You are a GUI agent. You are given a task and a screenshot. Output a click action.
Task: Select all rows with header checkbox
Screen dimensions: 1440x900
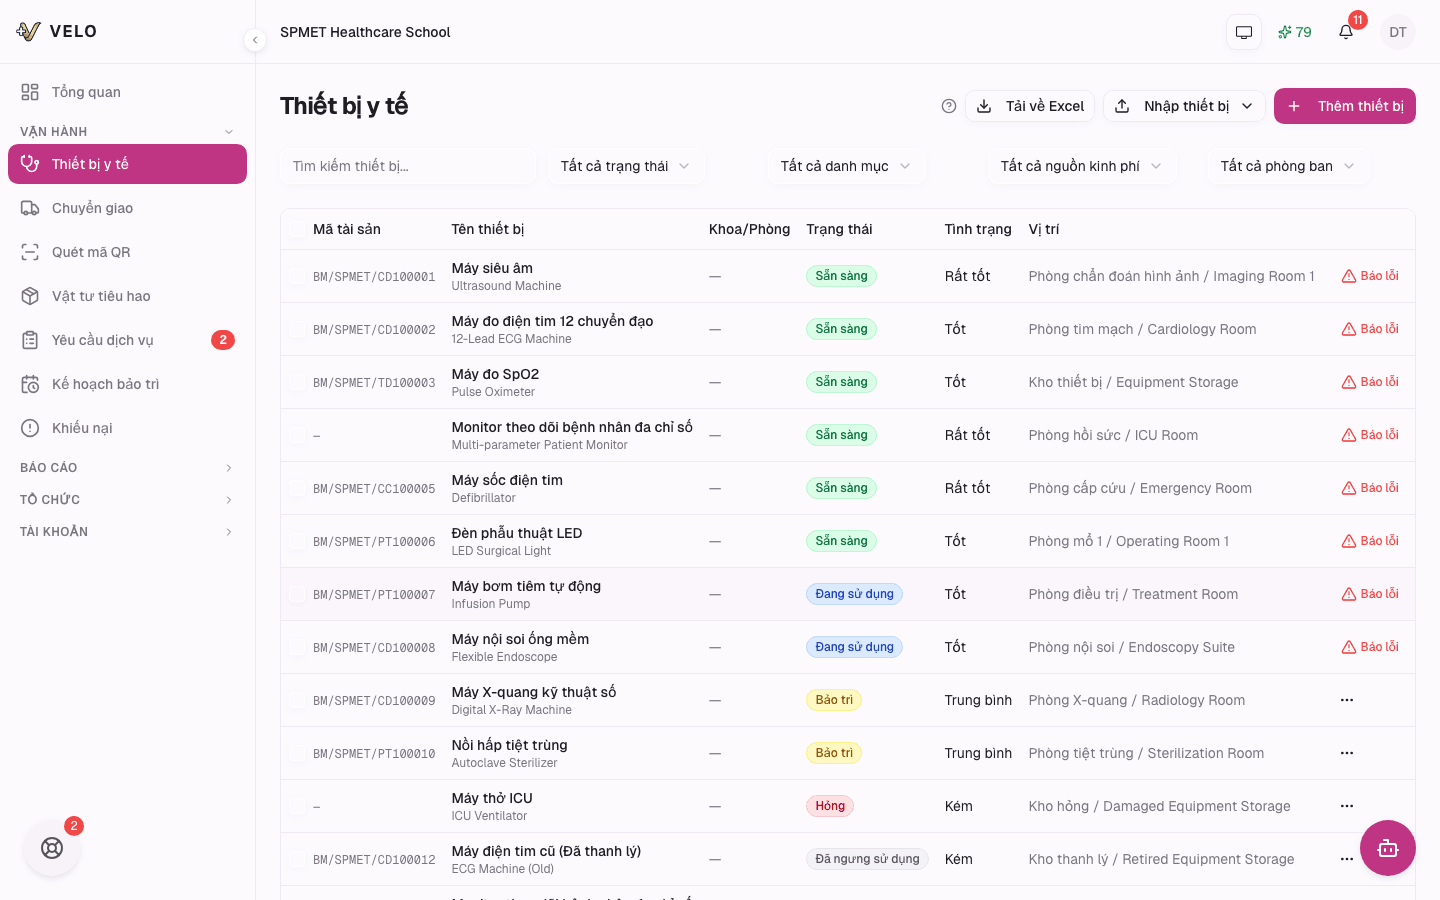pyautogui.click(x=298, y=230)
